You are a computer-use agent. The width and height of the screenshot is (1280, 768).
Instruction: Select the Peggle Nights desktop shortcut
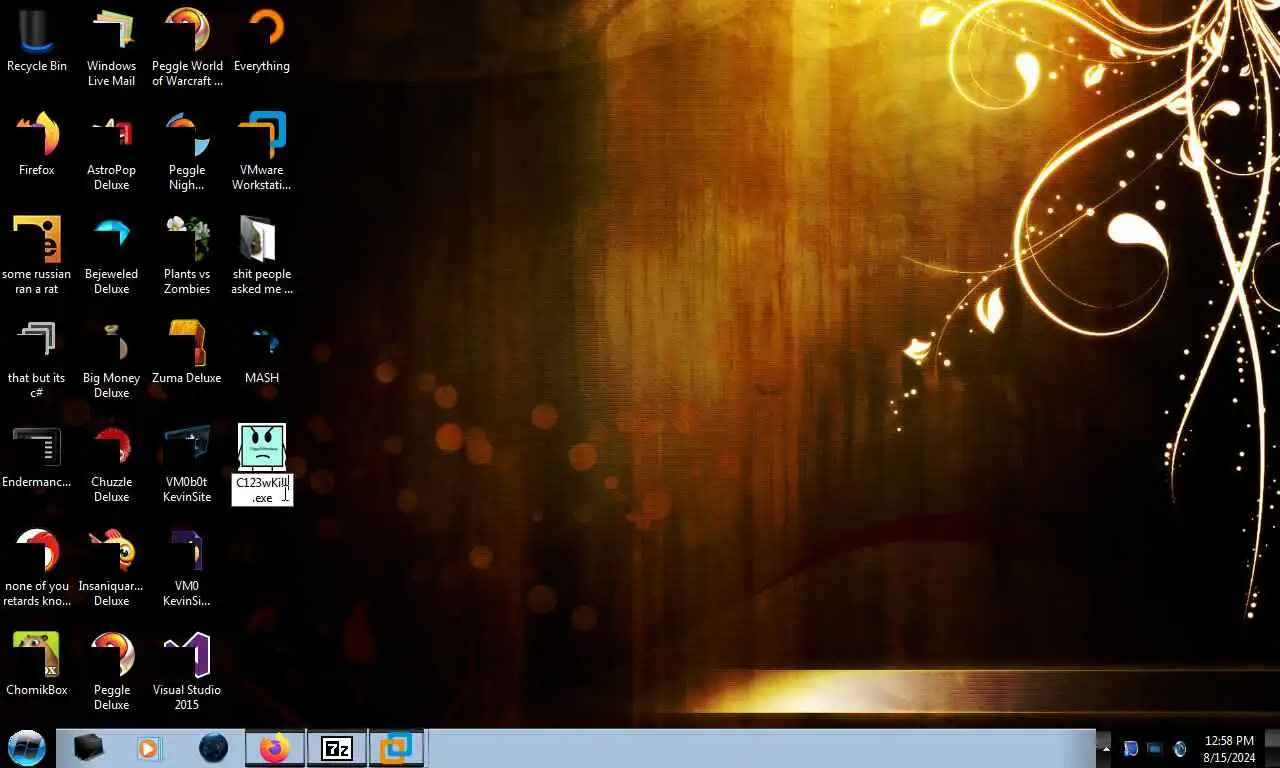pos(187,152)
